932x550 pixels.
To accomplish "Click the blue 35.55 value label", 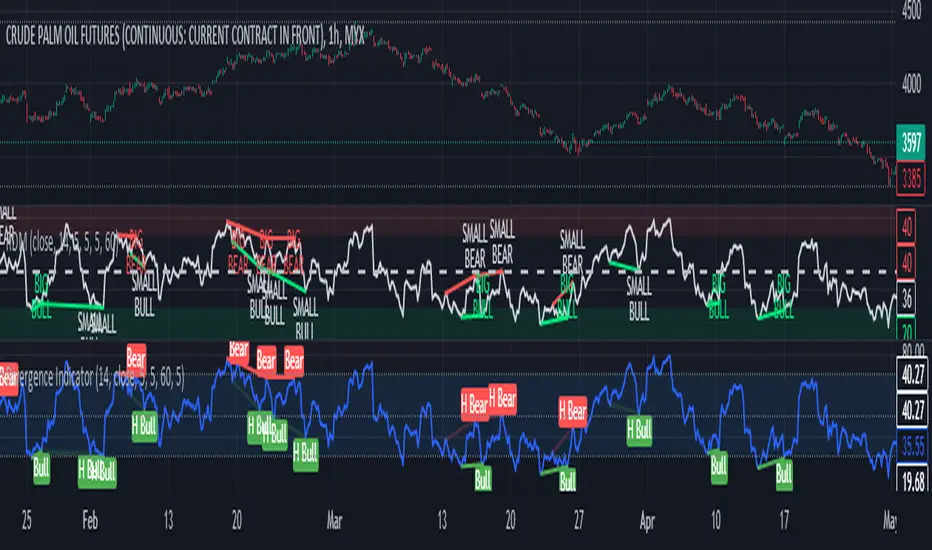I will [x=912, y=445].
